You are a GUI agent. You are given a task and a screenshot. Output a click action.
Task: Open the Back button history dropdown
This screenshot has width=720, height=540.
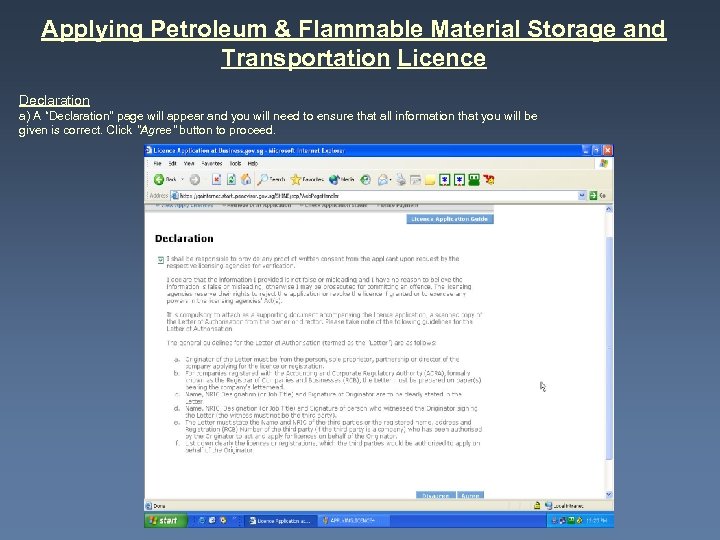[182, 180]
